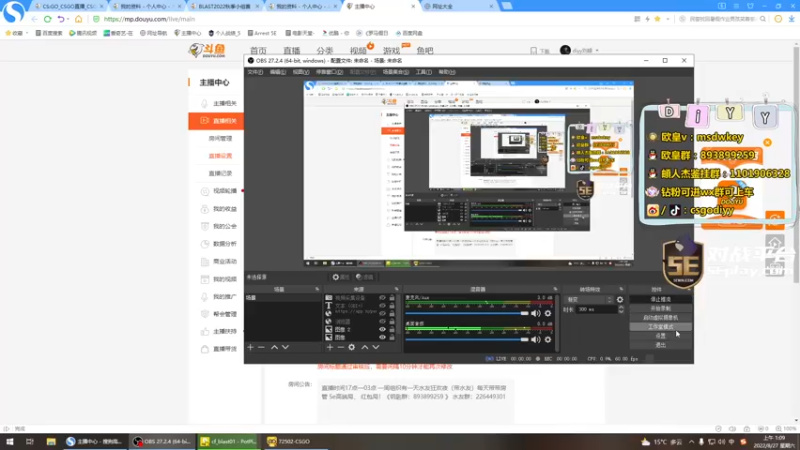Switch to OBS 27.2.4 taskbar button

[162, 441]
